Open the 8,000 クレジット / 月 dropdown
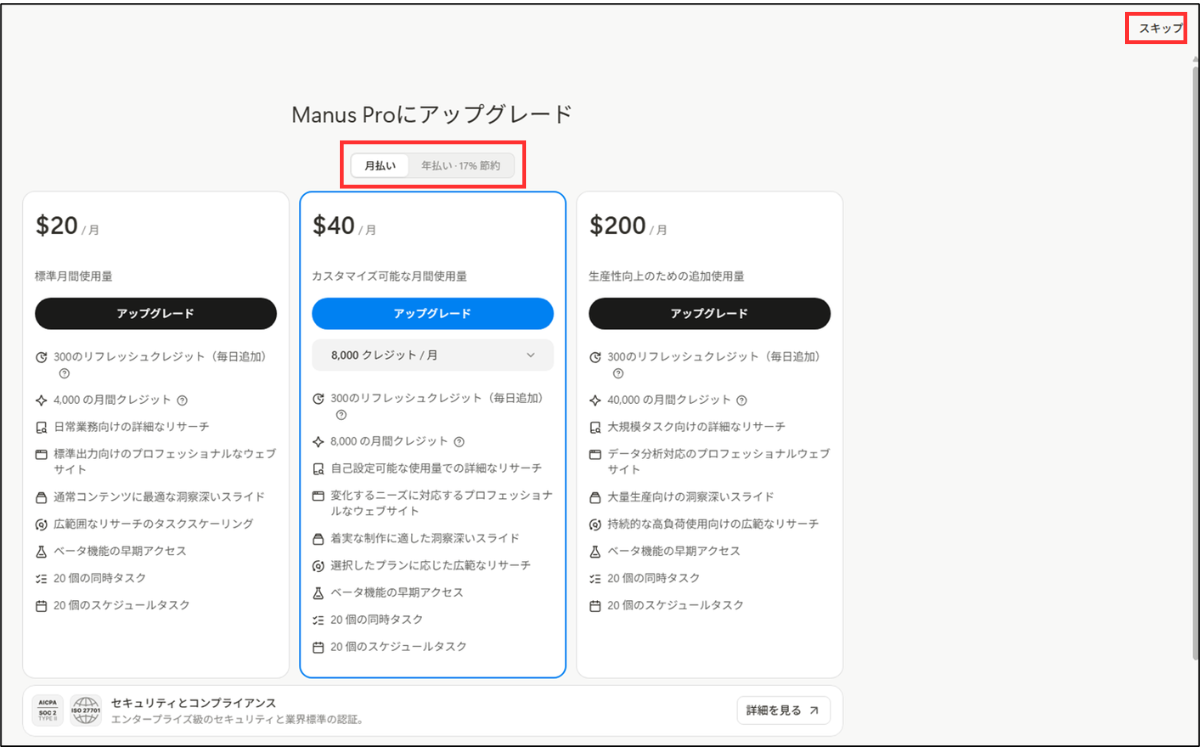Screen dimensions: 1200x750 [433, 355]
